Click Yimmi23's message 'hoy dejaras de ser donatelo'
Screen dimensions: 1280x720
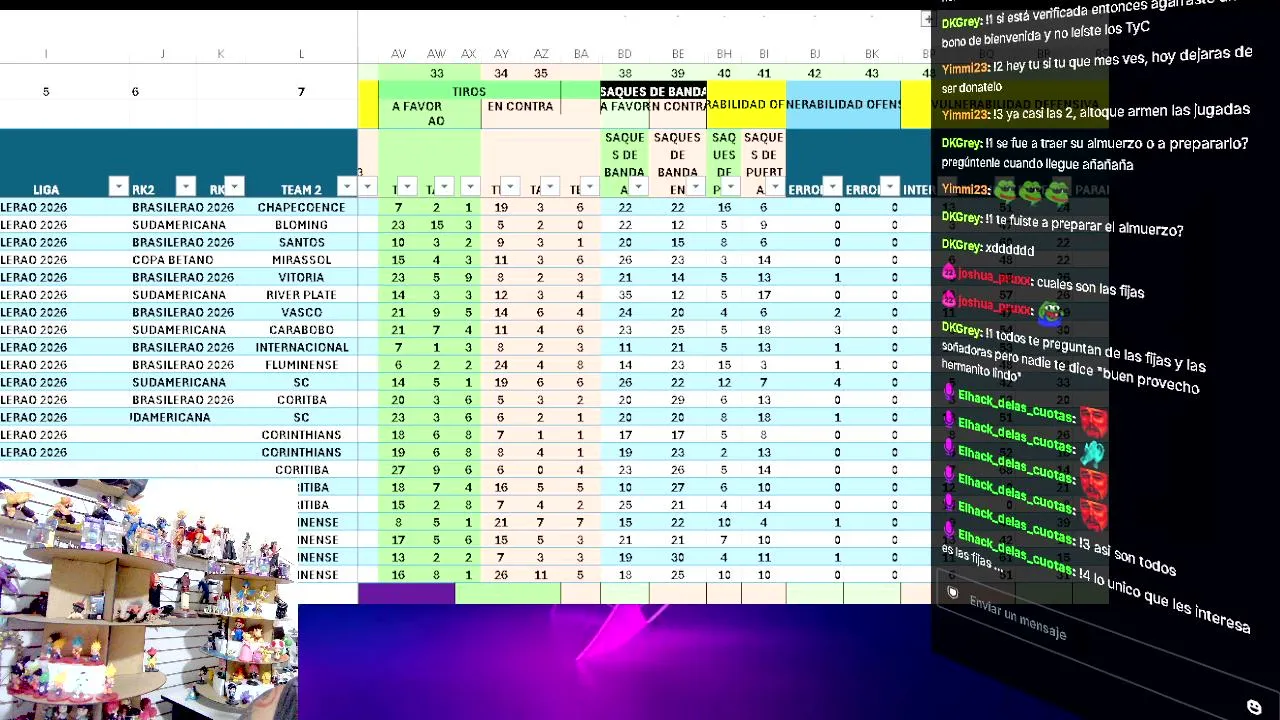click(1098, 69)
